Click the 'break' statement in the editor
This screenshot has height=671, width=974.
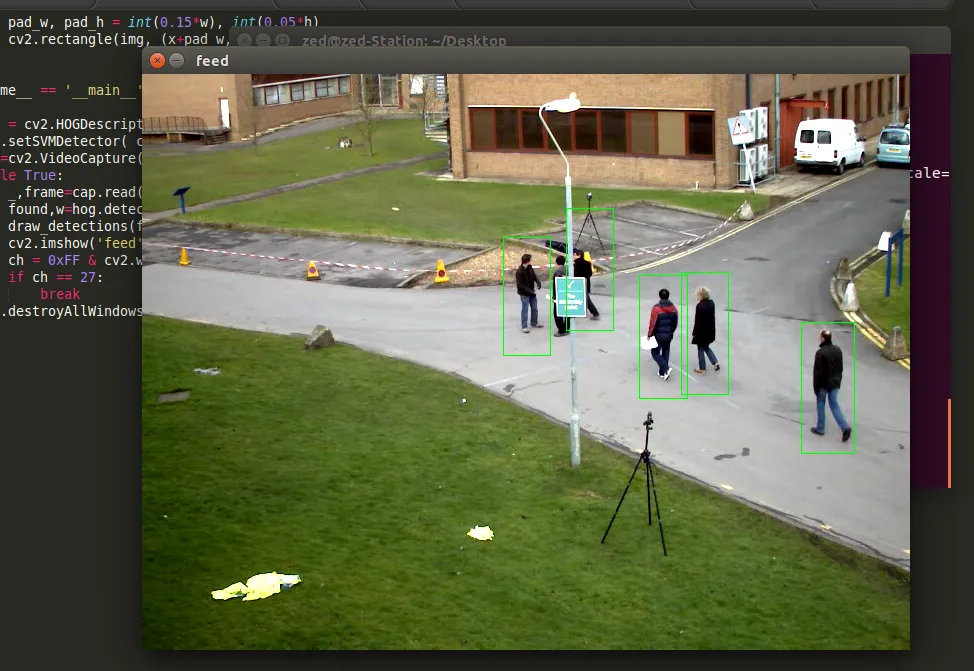pyautogui.click(x=60, y=294)
